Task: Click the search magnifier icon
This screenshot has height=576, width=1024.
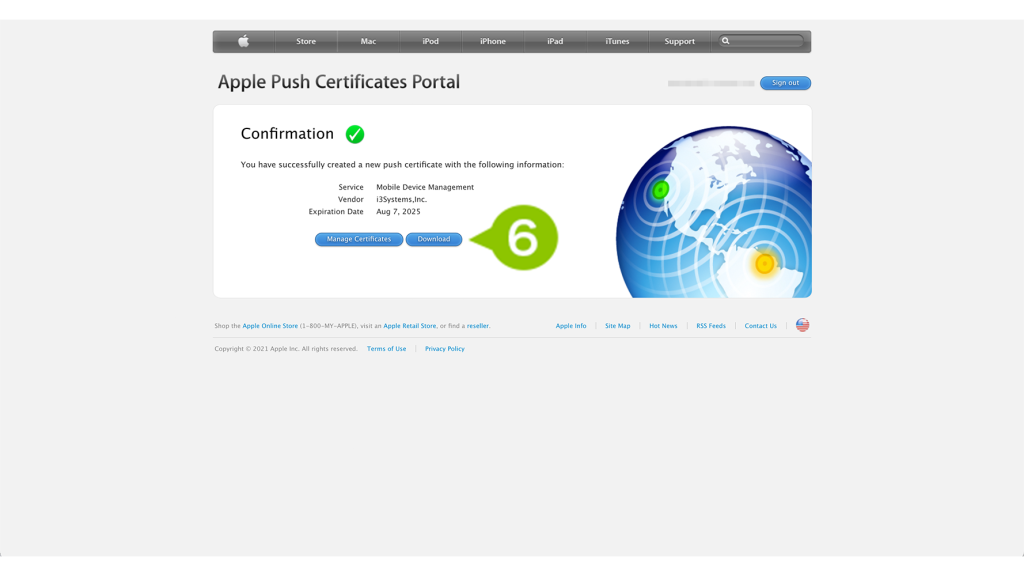Action: tap(726, 41)
